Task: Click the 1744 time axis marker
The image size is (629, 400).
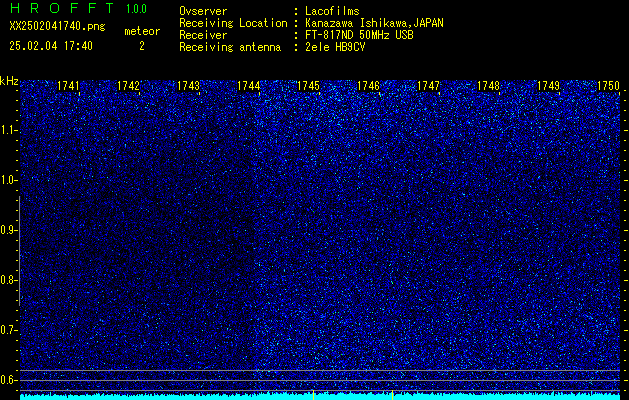Action: click(x=249, y=86)
